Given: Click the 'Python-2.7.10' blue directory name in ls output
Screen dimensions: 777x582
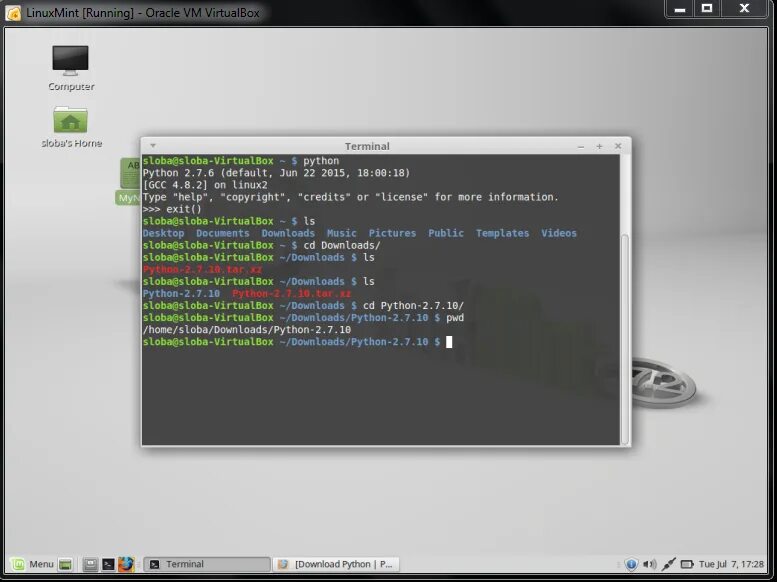Looking at the screenshot, I should tap(181, 293).
